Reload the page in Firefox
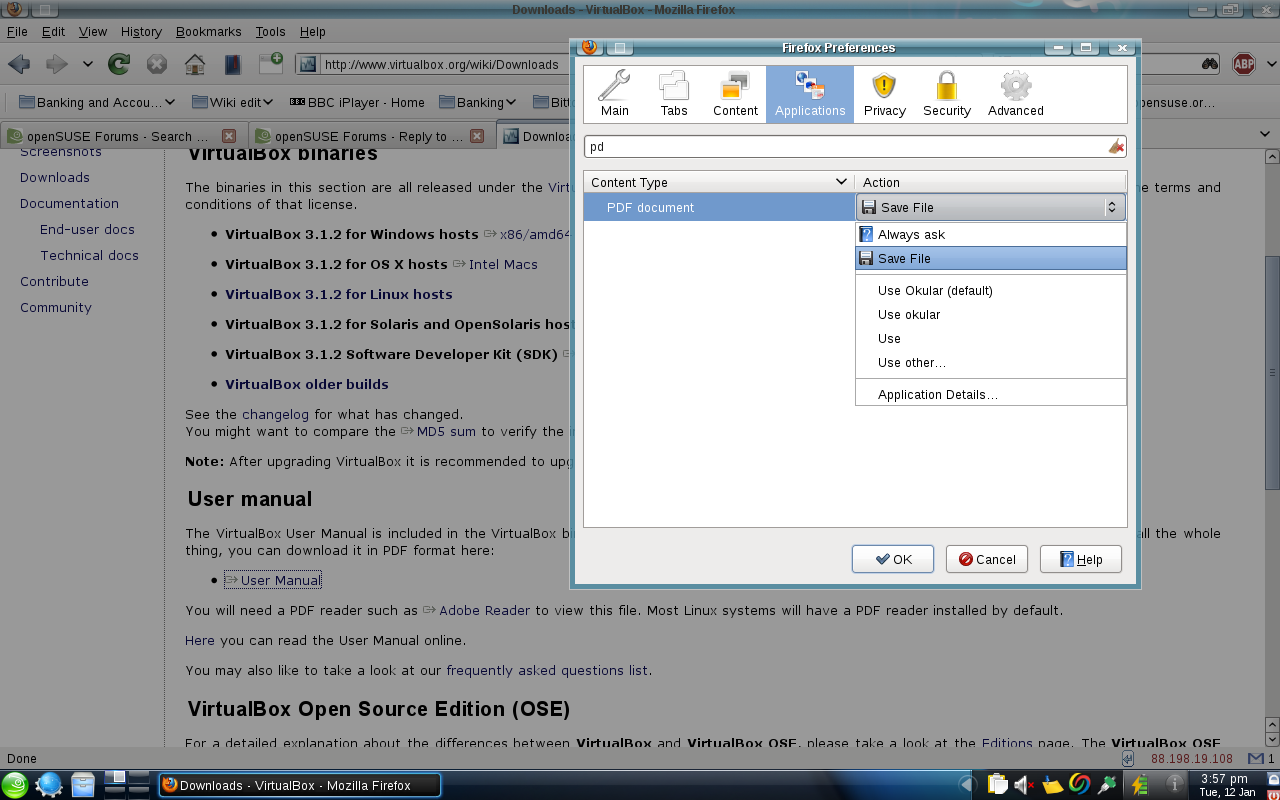 [119, 64]
